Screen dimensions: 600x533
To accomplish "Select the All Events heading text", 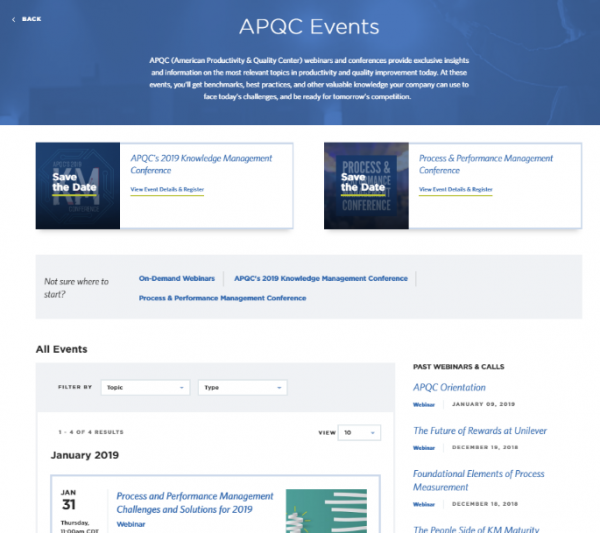I will (x=62, y=349).
